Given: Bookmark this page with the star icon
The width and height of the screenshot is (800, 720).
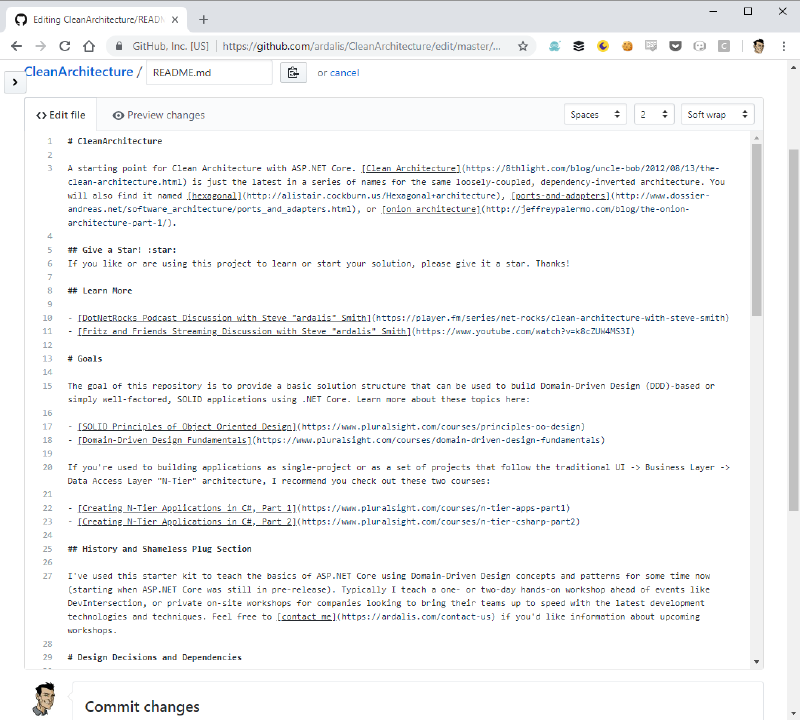Looking at the screenshot, I should [x=523, y=46].
